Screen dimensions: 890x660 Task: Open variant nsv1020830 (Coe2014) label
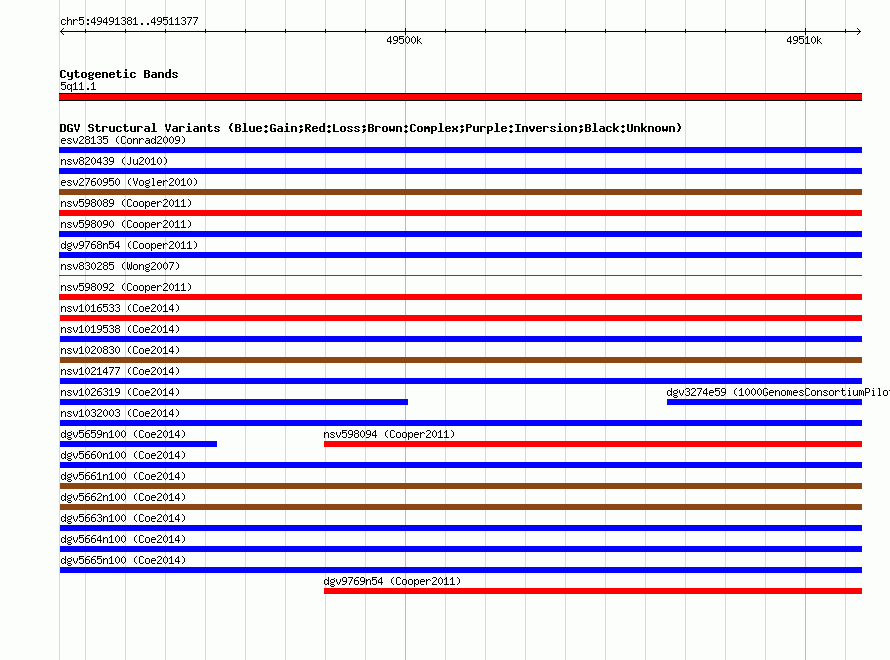120,350
